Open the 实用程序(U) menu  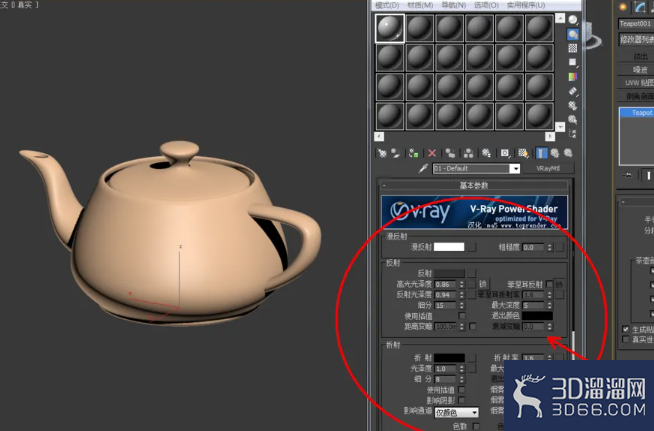(526, 5)
